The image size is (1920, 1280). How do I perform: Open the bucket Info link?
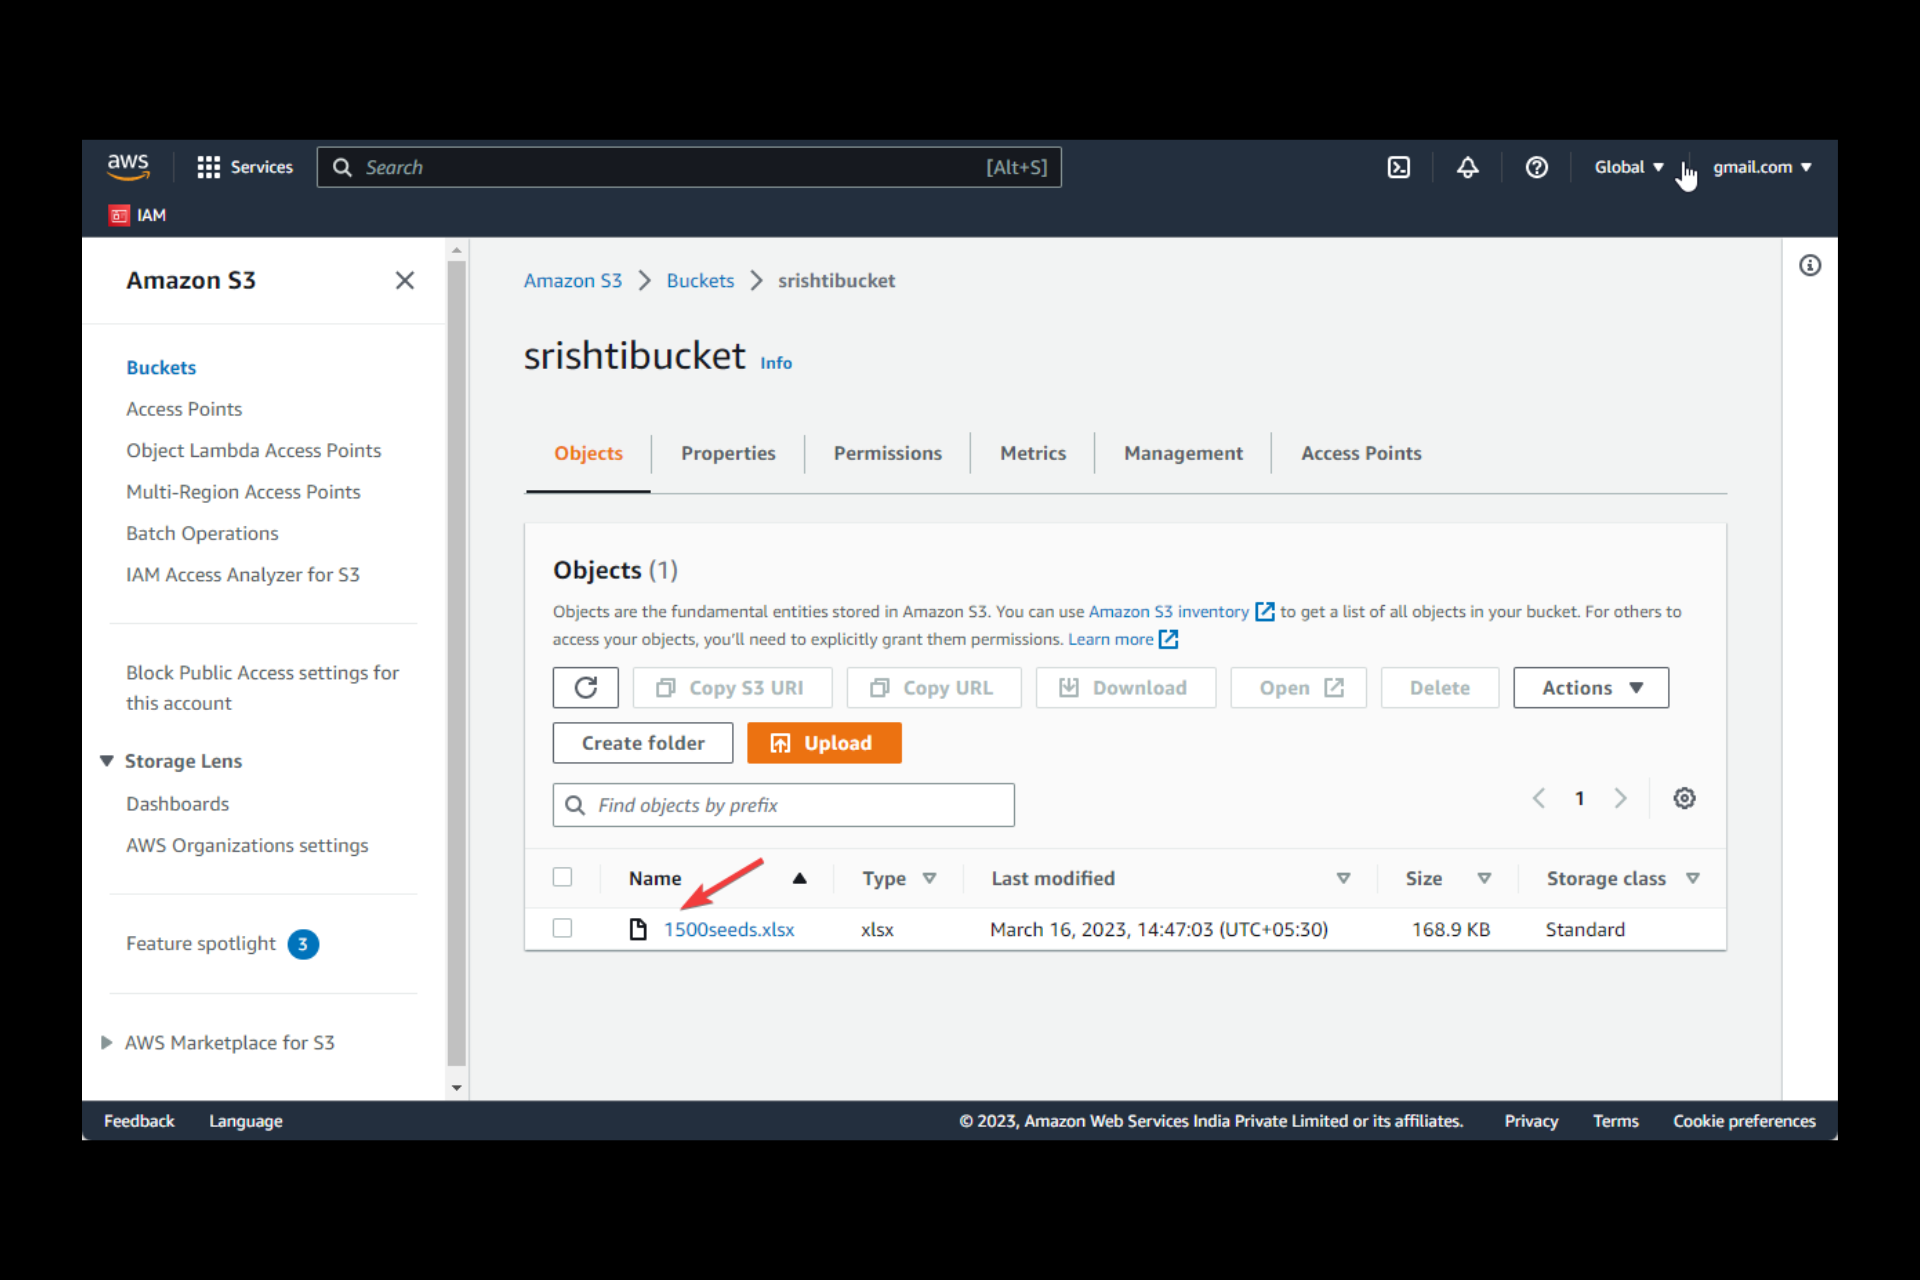pos(776,363)
